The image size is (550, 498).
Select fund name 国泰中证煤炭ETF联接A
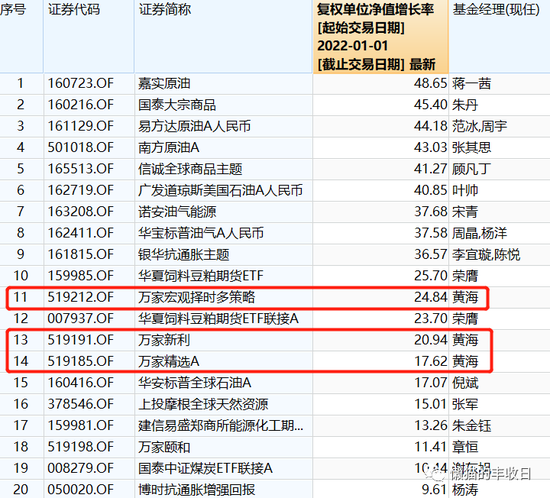205,469
